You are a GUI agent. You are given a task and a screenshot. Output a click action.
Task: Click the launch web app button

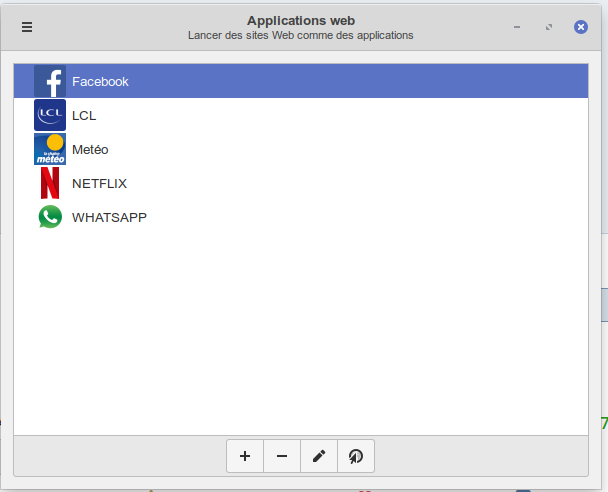[356, 456]
